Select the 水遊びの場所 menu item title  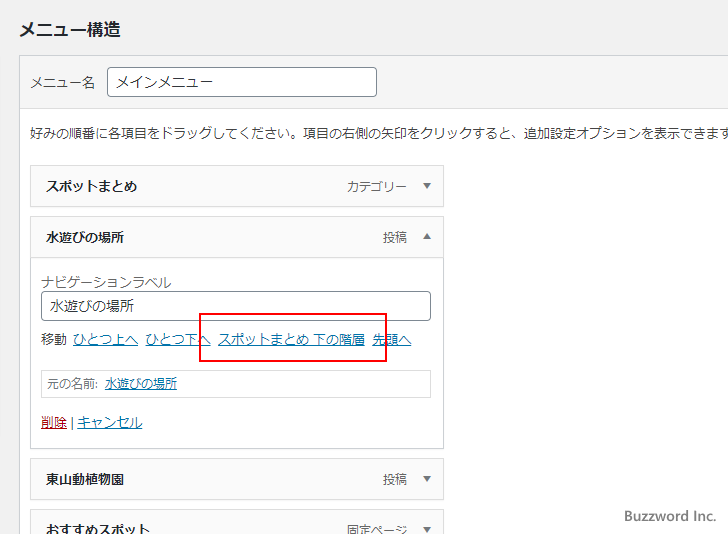(x=85, y=238)
